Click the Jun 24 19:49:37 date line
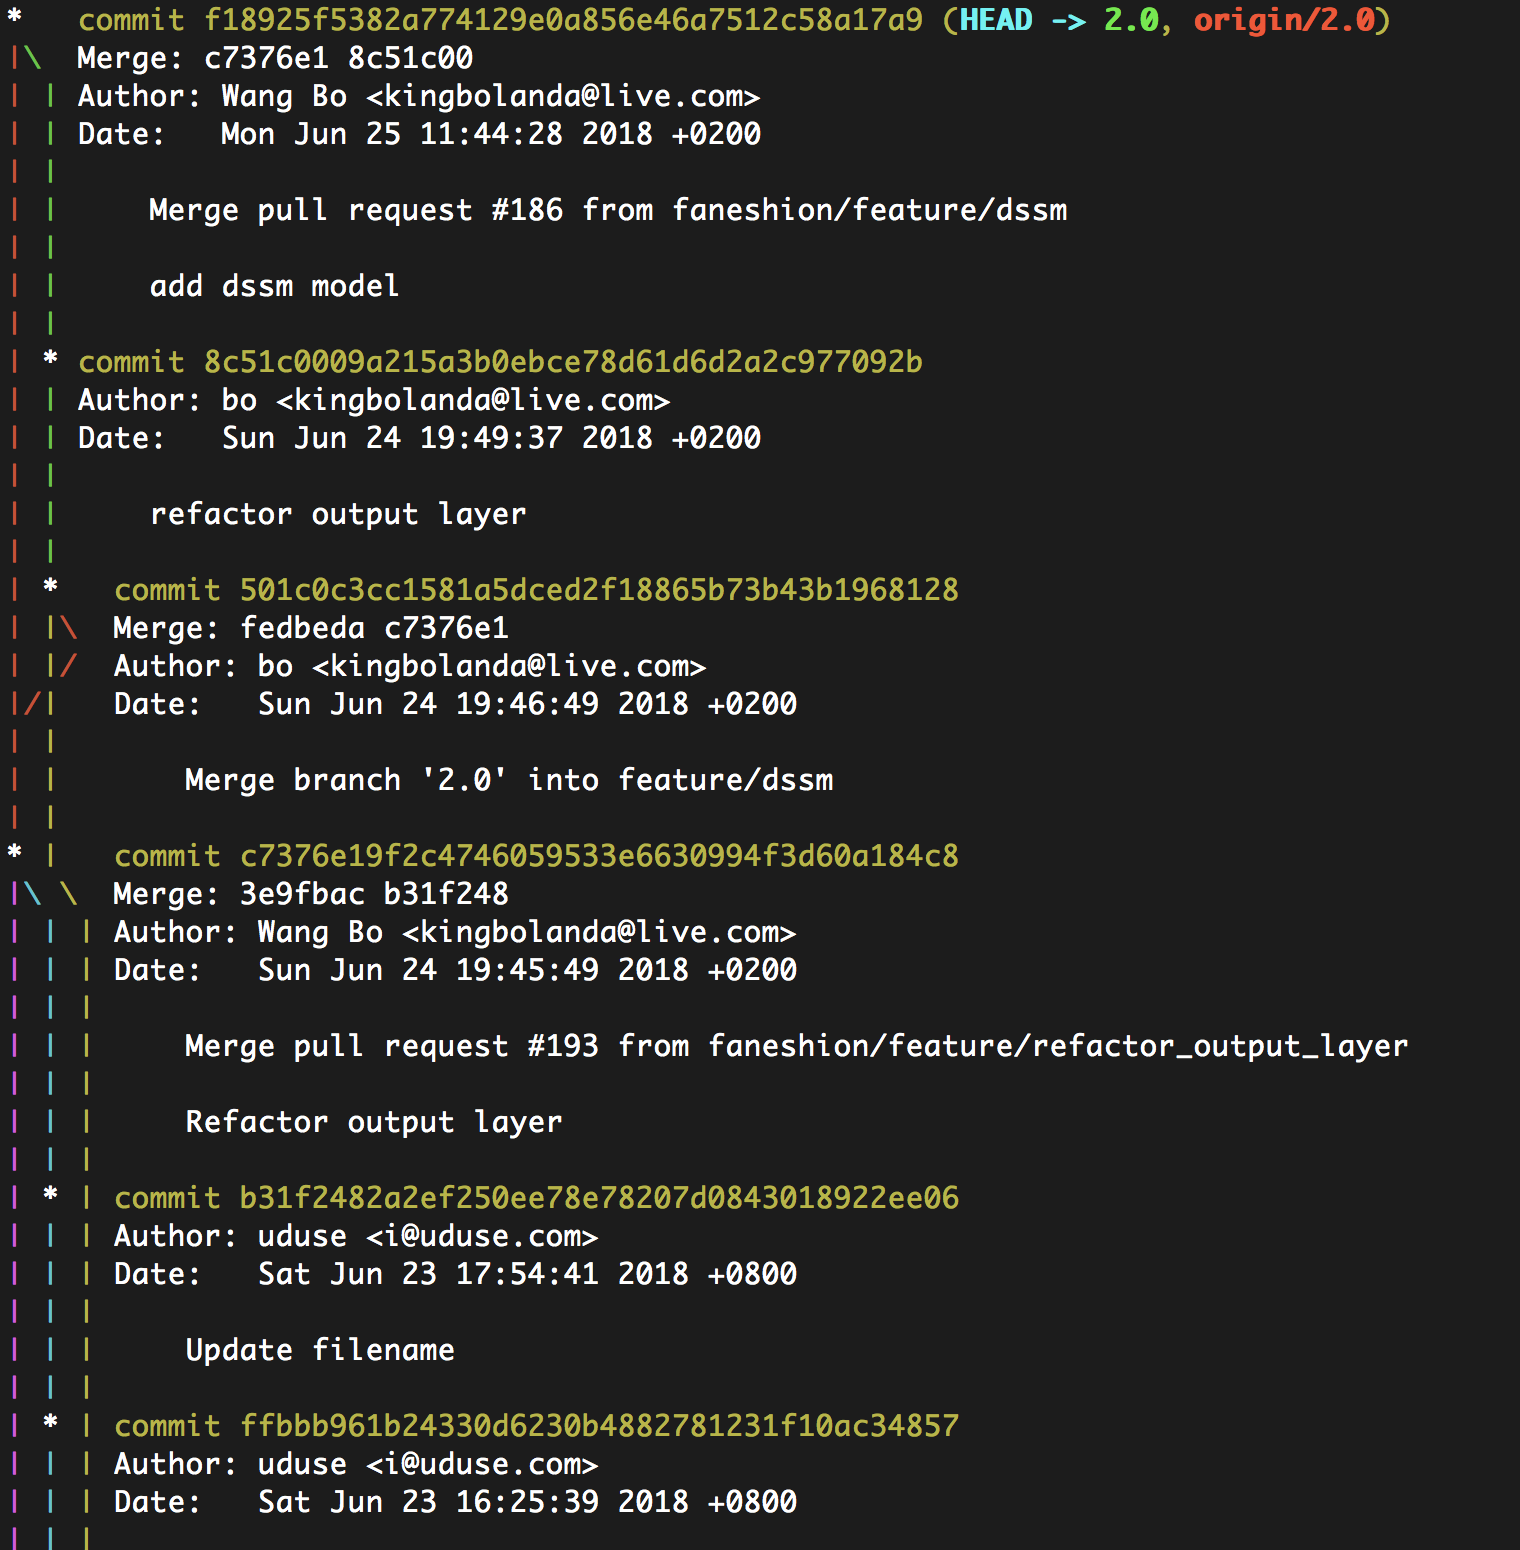1520x1550 pixels. click(490, 438)
